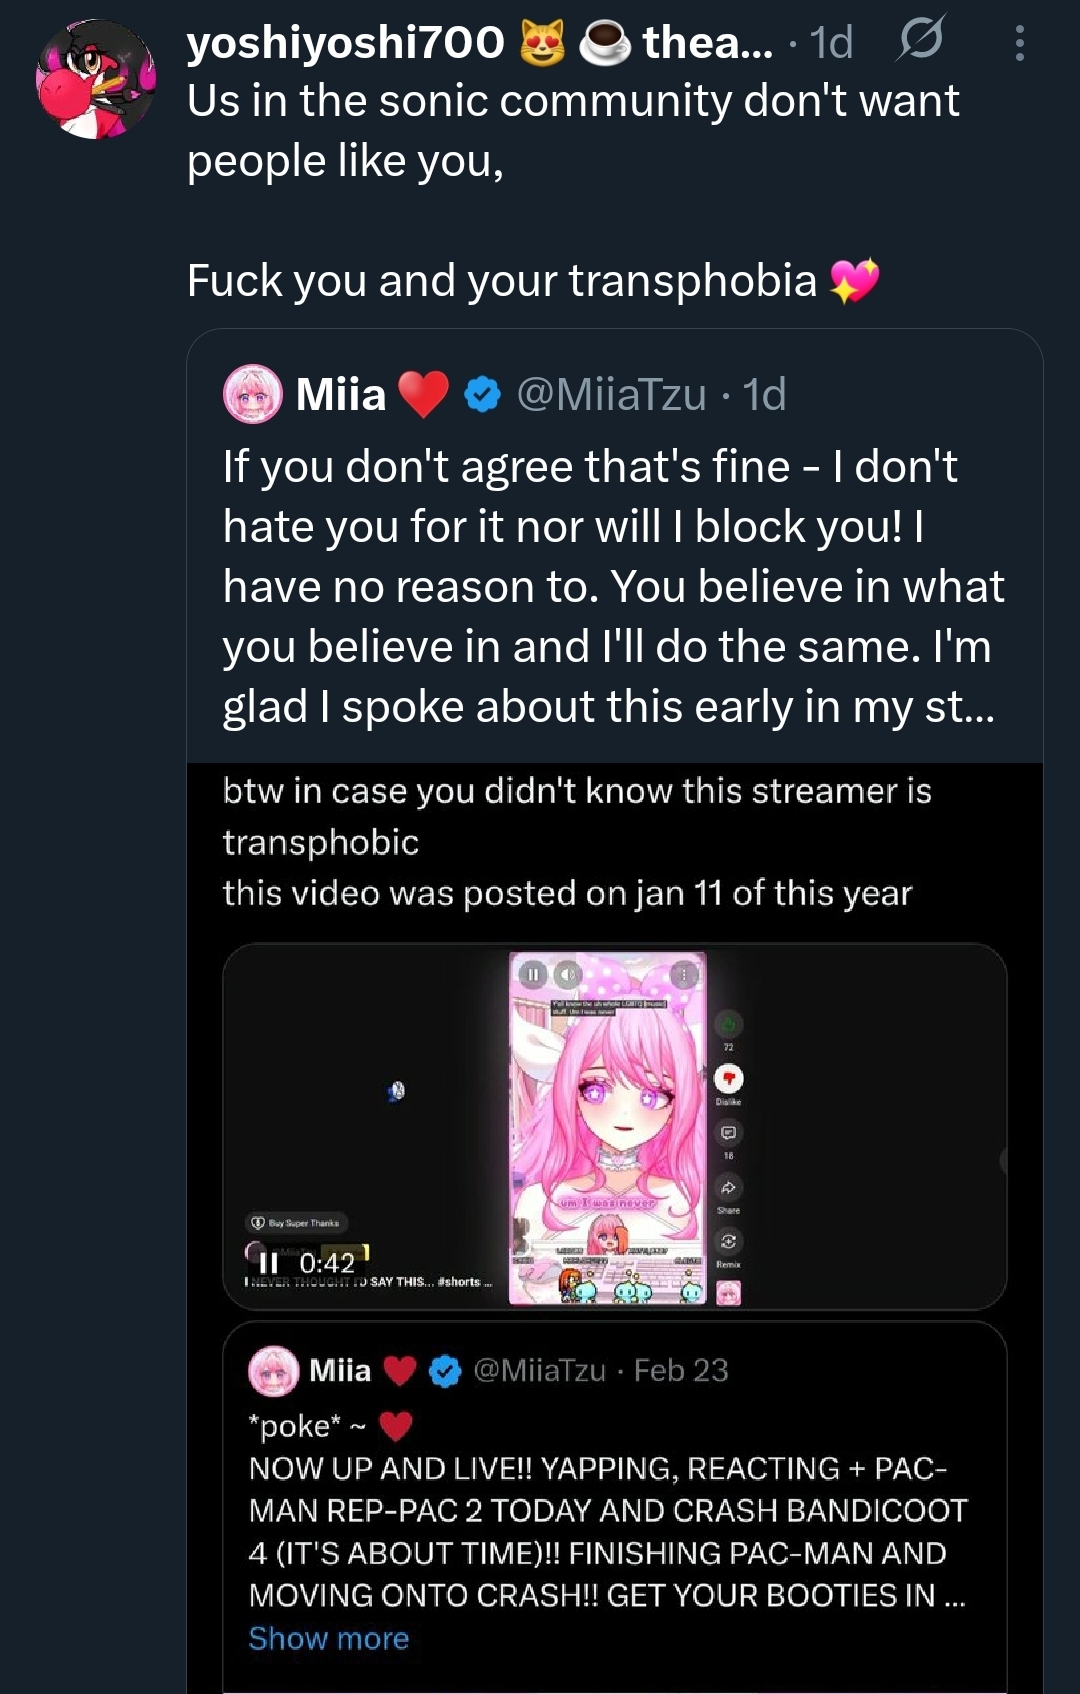Click the Remix icon on the Short
1080x1694 pixels.
[x=728, y=1242]
